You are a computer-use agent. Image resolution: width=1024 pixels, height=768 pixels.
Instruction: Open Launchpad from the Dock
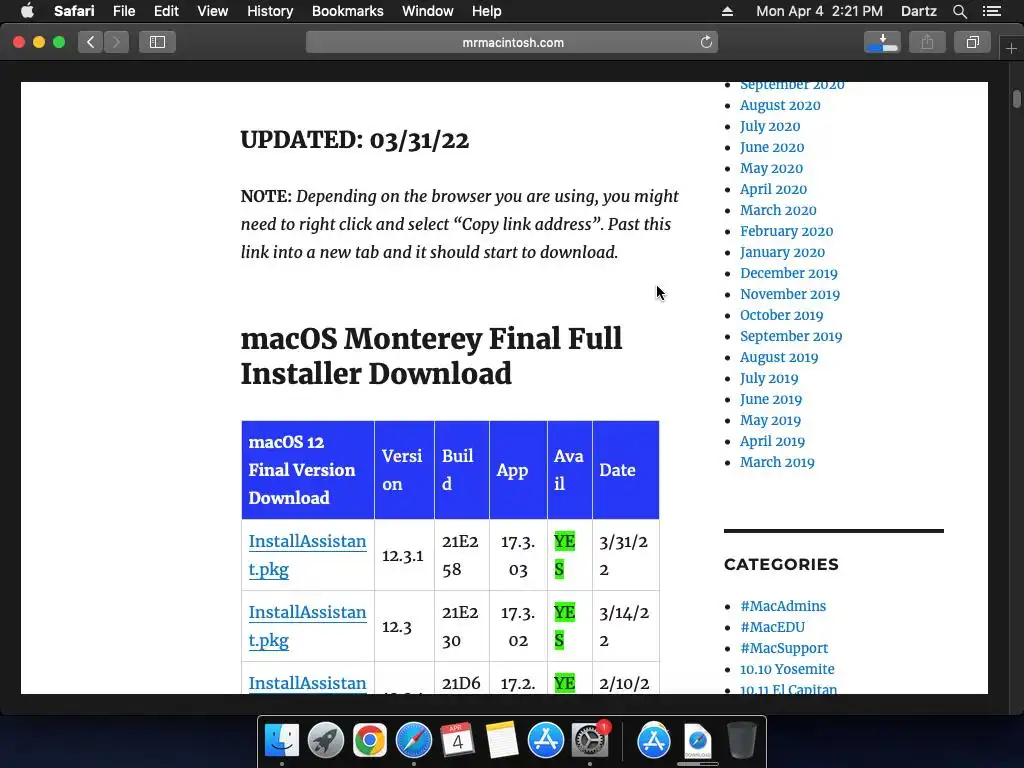point(326,741)
